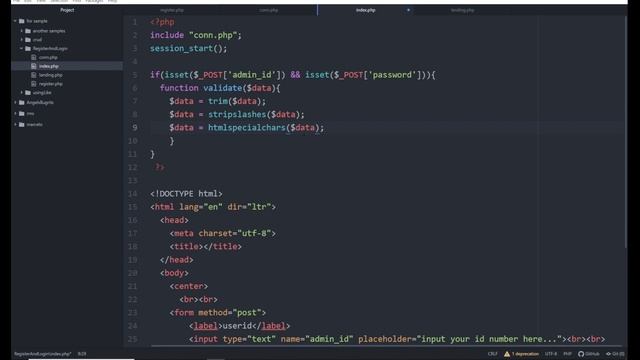Click the Git status entry in status bar

615,354
